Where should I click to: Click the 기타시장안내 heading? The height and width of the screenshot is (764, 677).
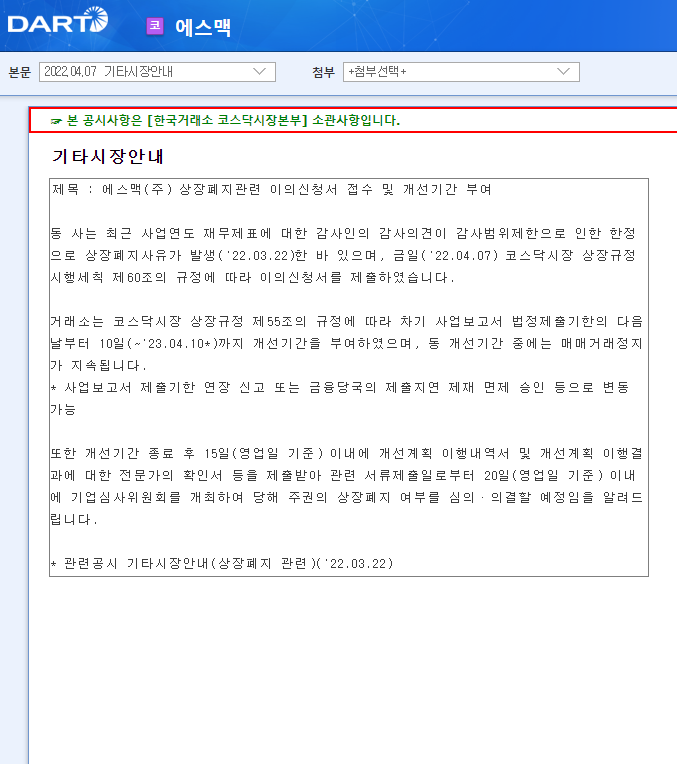pos(108,156)
